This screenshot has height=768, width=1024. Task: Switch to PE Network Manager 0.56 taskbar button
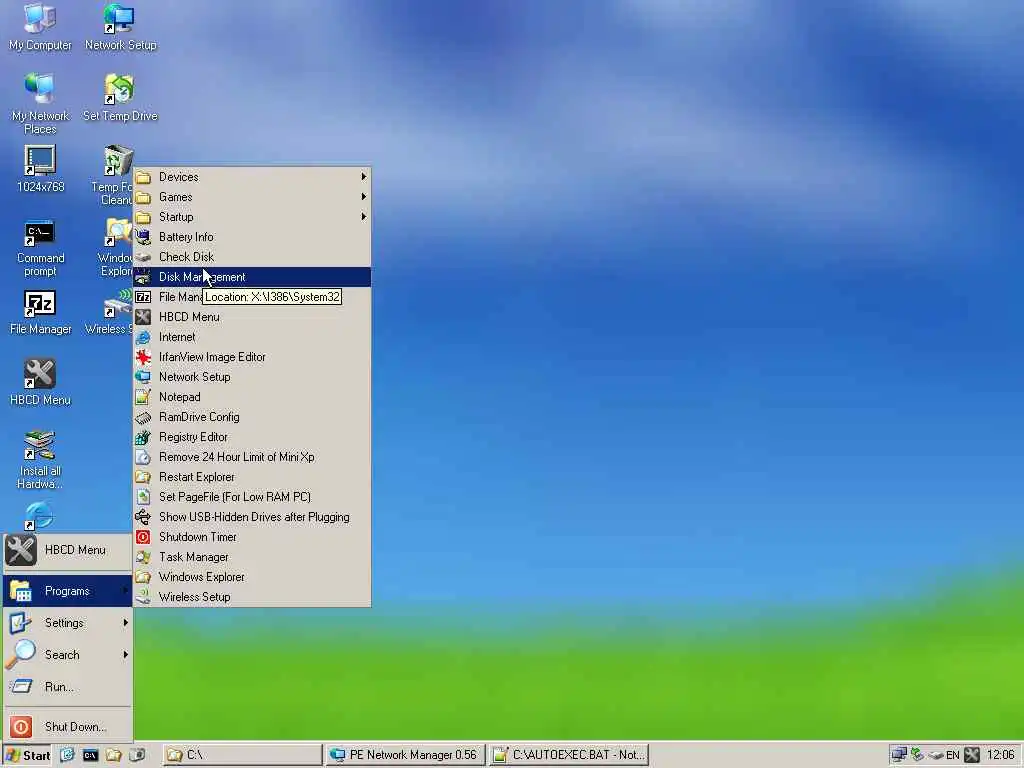pyautogui.click(x=406, y=755)
